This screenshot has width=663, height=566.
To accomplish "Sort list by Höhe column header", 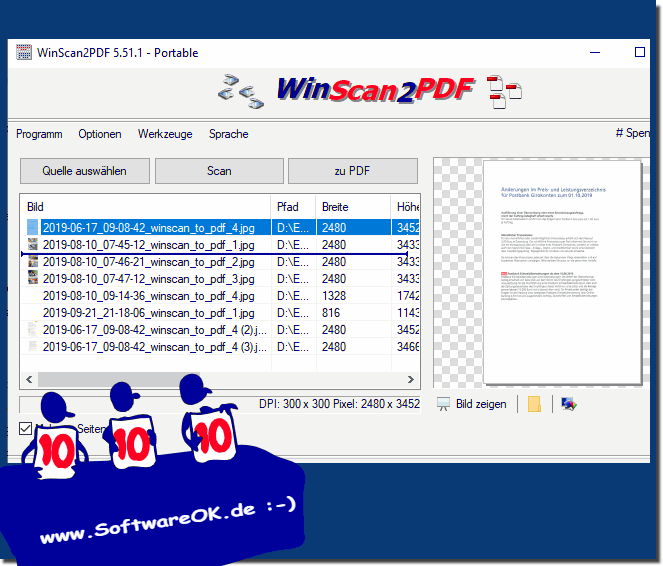I will [407, 207].
